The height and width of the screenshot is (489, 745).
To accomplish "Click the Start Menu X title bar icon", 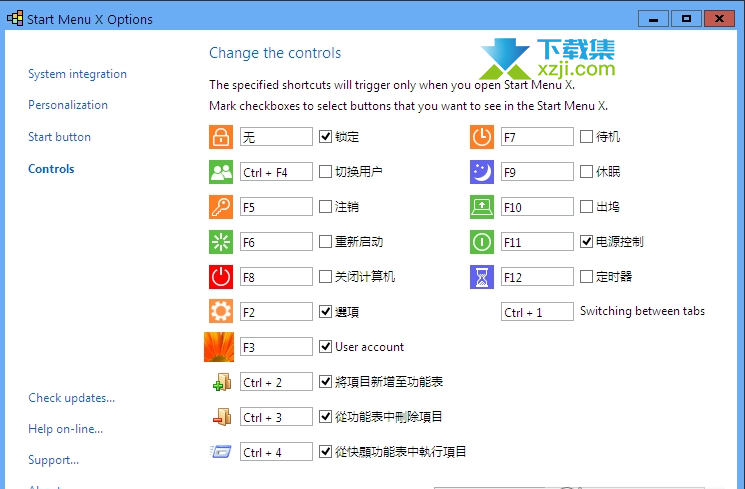I will coord(15,19).
